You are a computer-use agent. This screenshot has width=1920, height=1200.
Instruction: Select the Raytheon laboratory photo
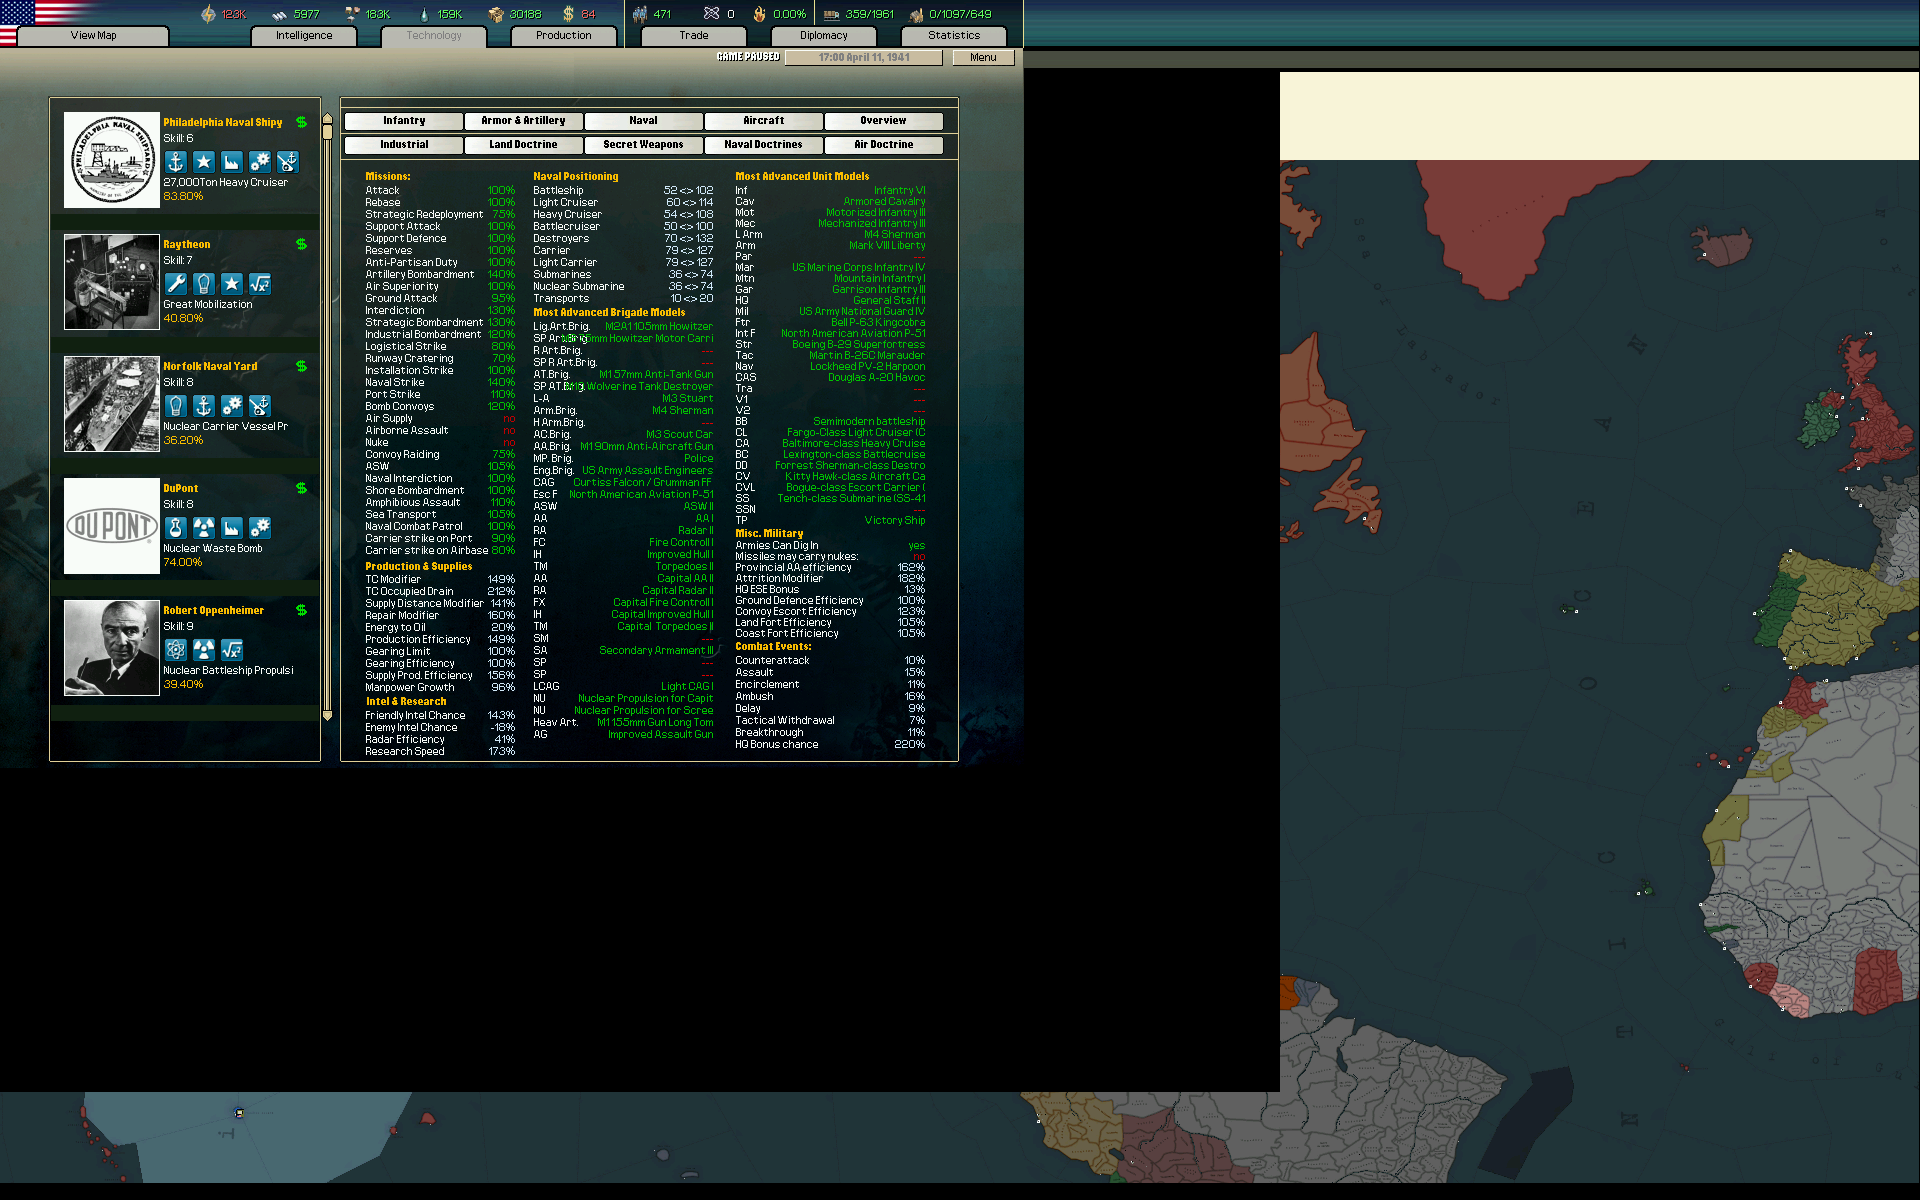click(x=112, y=282)
